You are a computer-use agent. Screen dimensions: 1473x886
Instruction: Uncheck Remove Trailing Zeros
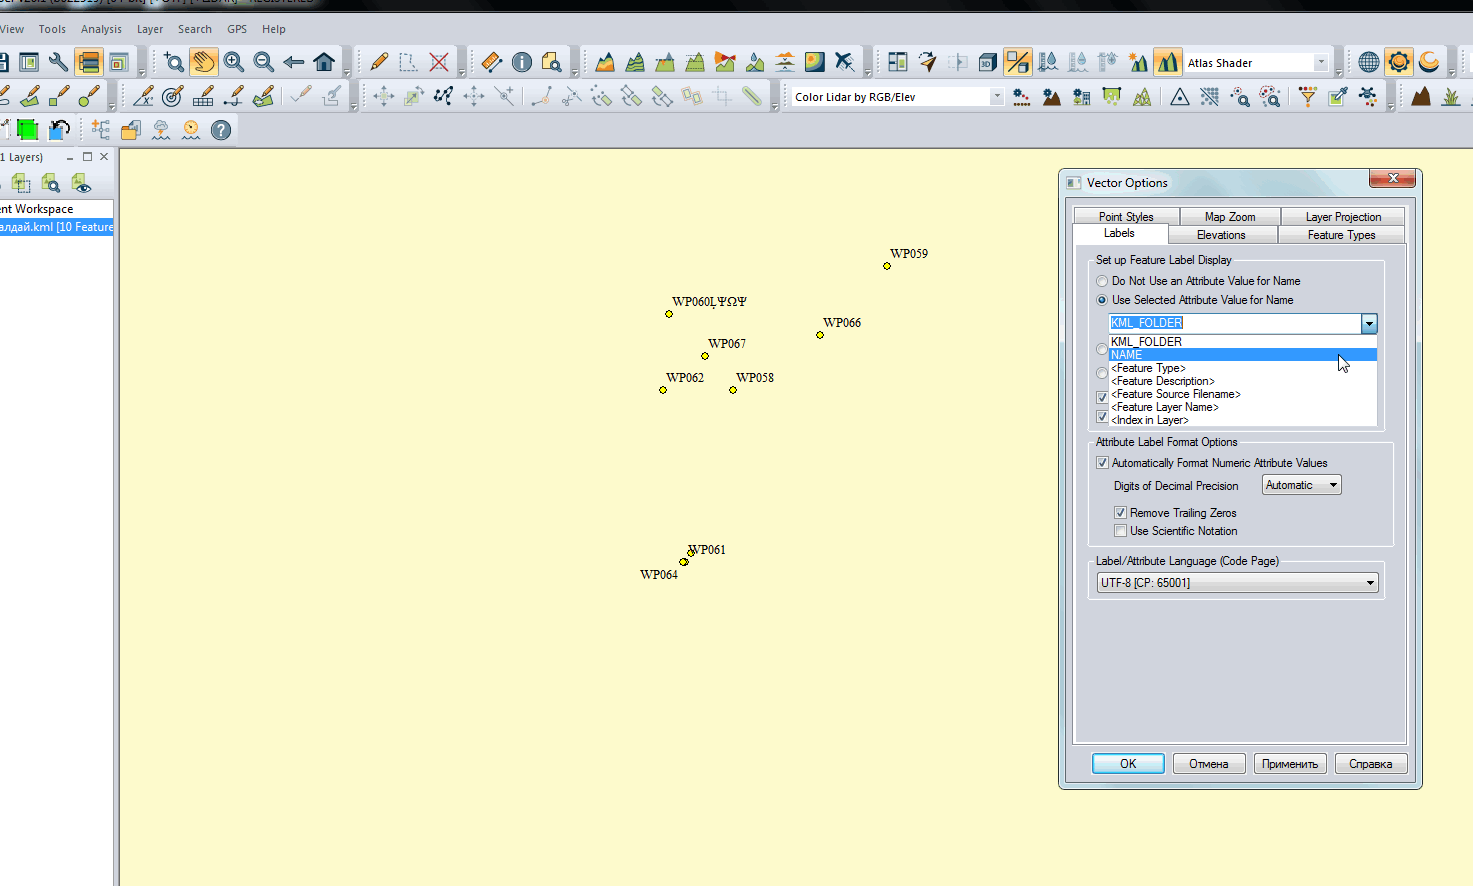[1120, 513]
